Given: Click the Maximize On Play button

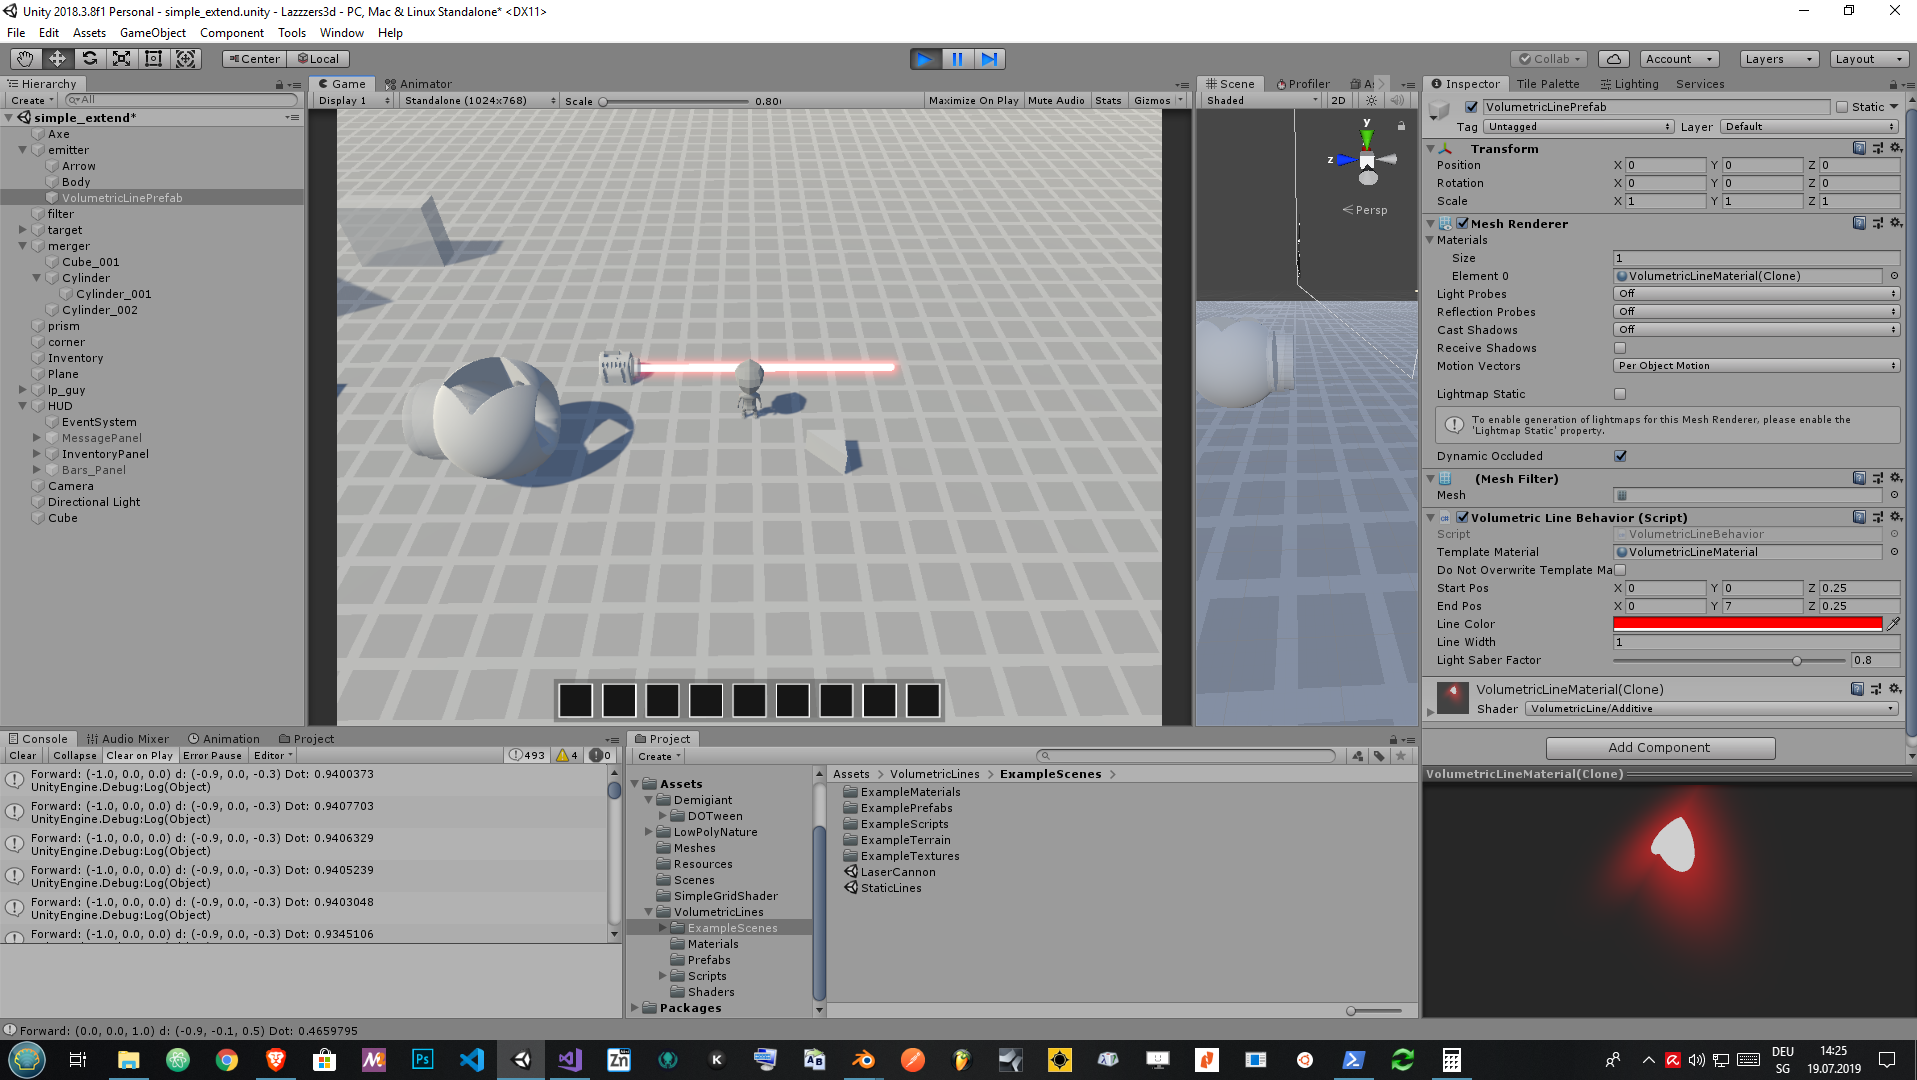Looking at the screenshot, I should tap(973, 101).
